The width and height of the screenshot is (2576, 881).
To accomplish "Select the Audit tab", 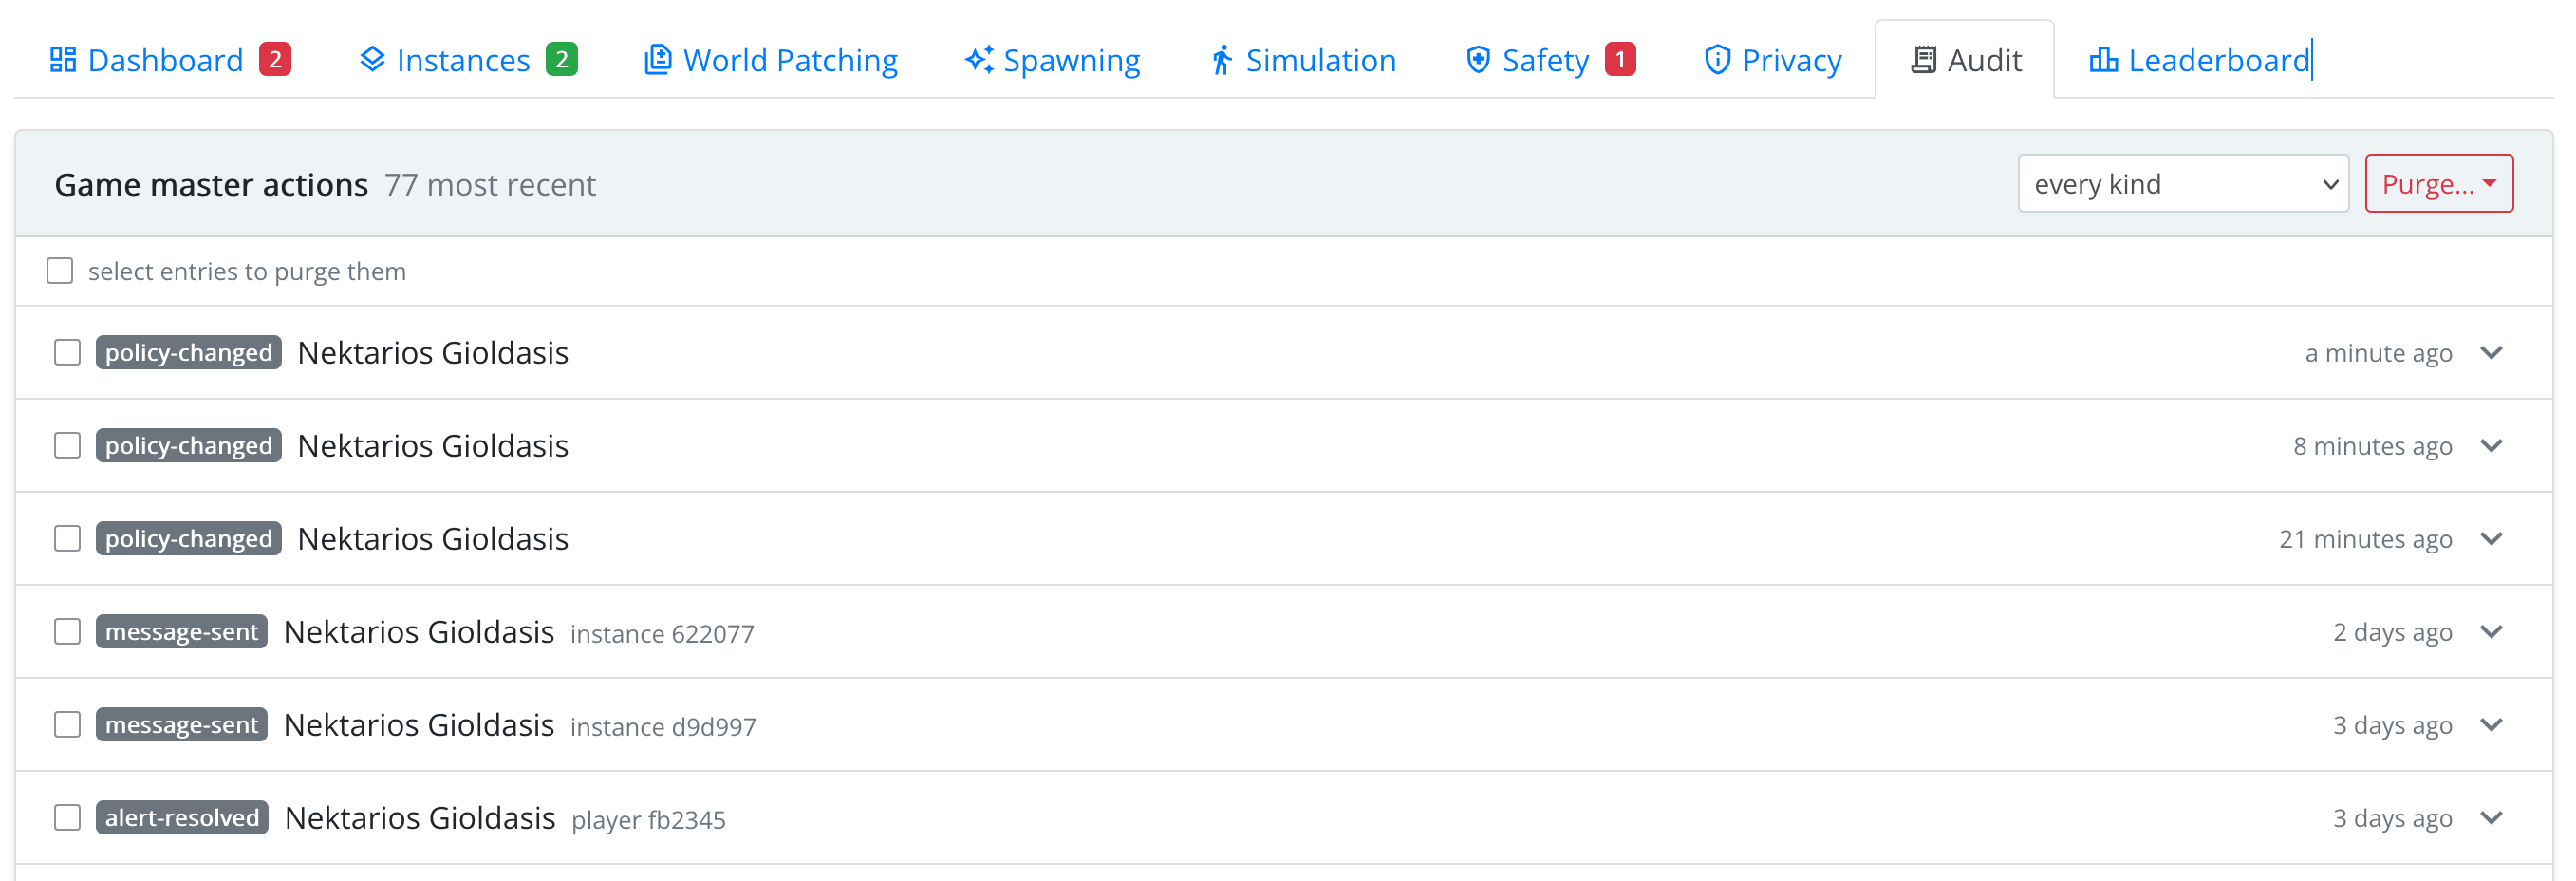I will pos(1965,60).
